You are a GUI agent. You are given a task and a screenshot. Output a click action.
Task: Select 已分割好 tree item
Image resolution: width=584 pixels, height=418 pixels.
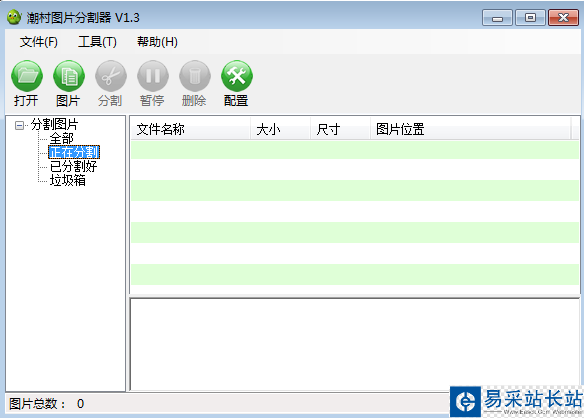(73, 166)
